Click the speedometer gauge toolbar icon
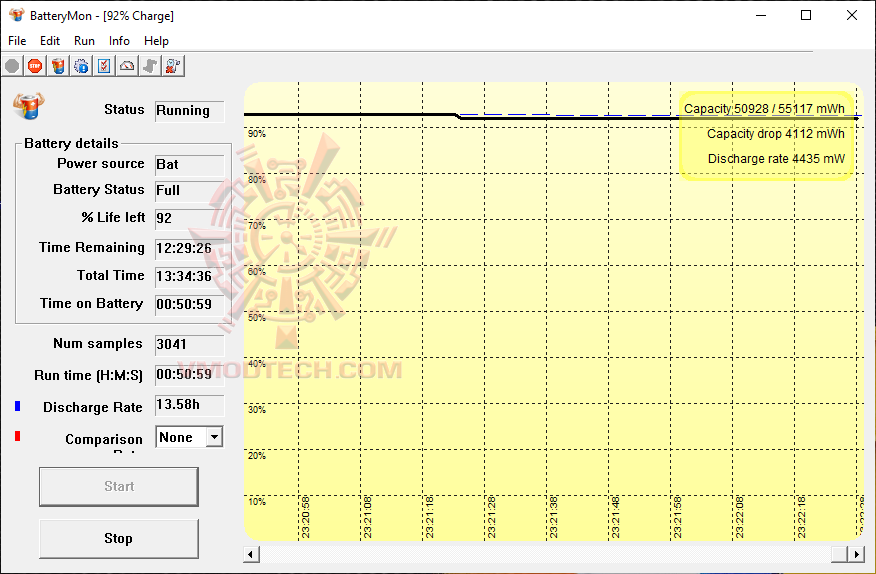Image resolution: width=876 pixels, height=574 pixels. pos(127,66)
